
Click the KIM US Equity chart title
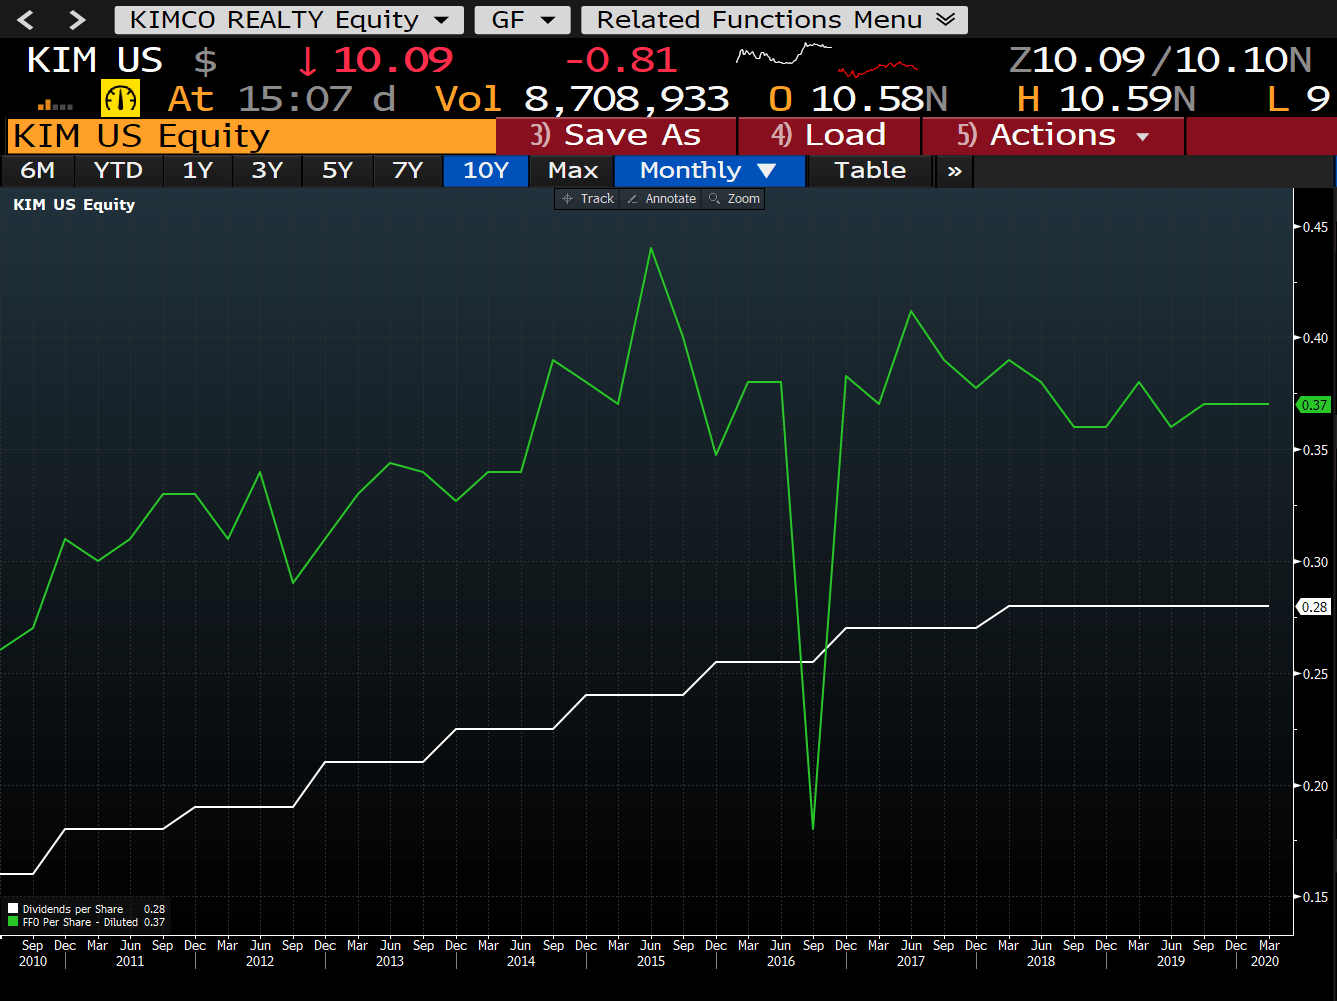point(74,205)
